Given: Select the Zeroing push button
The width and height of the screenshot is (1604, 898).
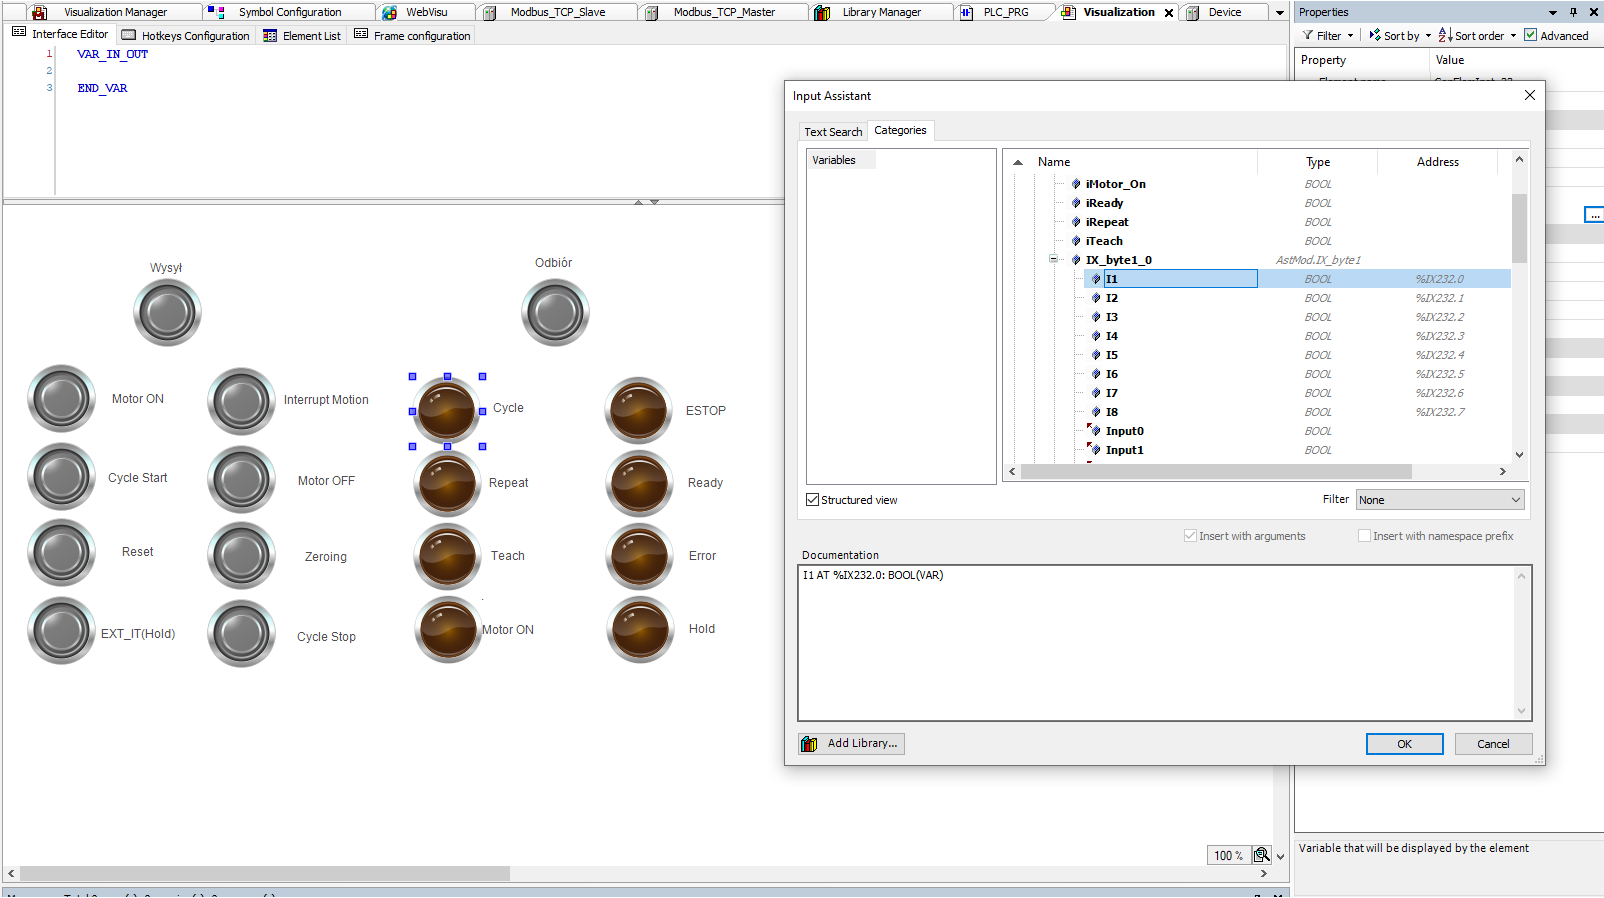Looking at the screenshot, I should (x=241, y=556).
